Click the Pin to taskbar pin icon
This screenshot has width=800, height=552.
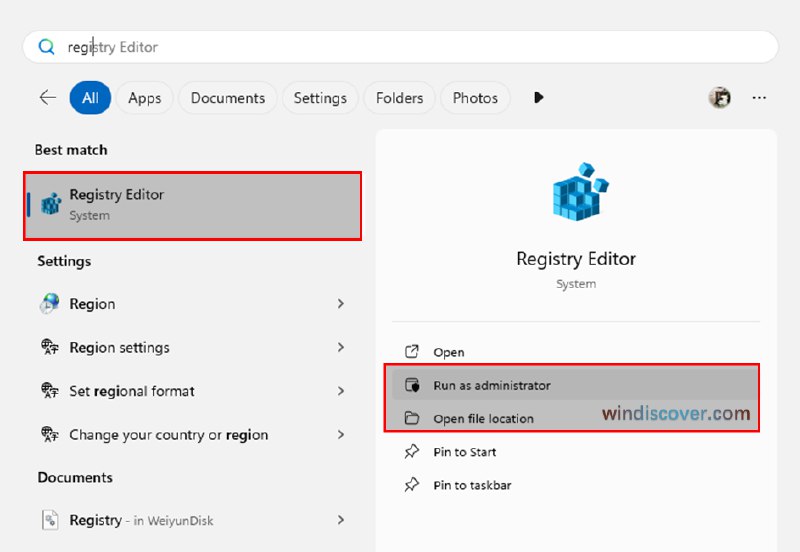point(411,485)
